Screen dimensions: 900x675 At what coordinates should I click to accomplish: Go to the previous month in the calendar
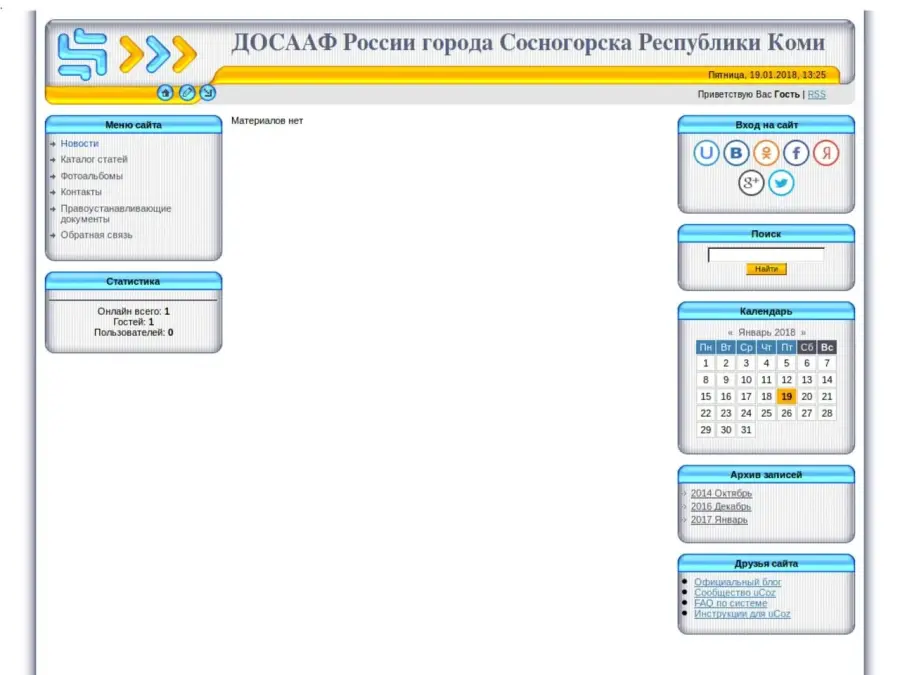(730, 332)
